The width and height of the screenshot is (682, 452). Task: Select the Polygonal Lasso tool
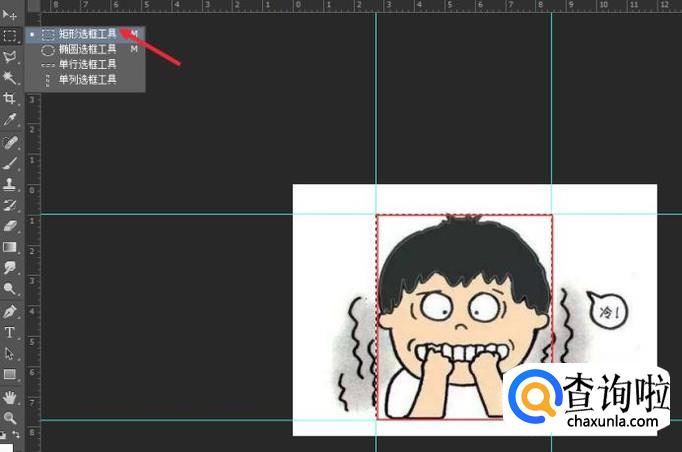click(10, 57)
